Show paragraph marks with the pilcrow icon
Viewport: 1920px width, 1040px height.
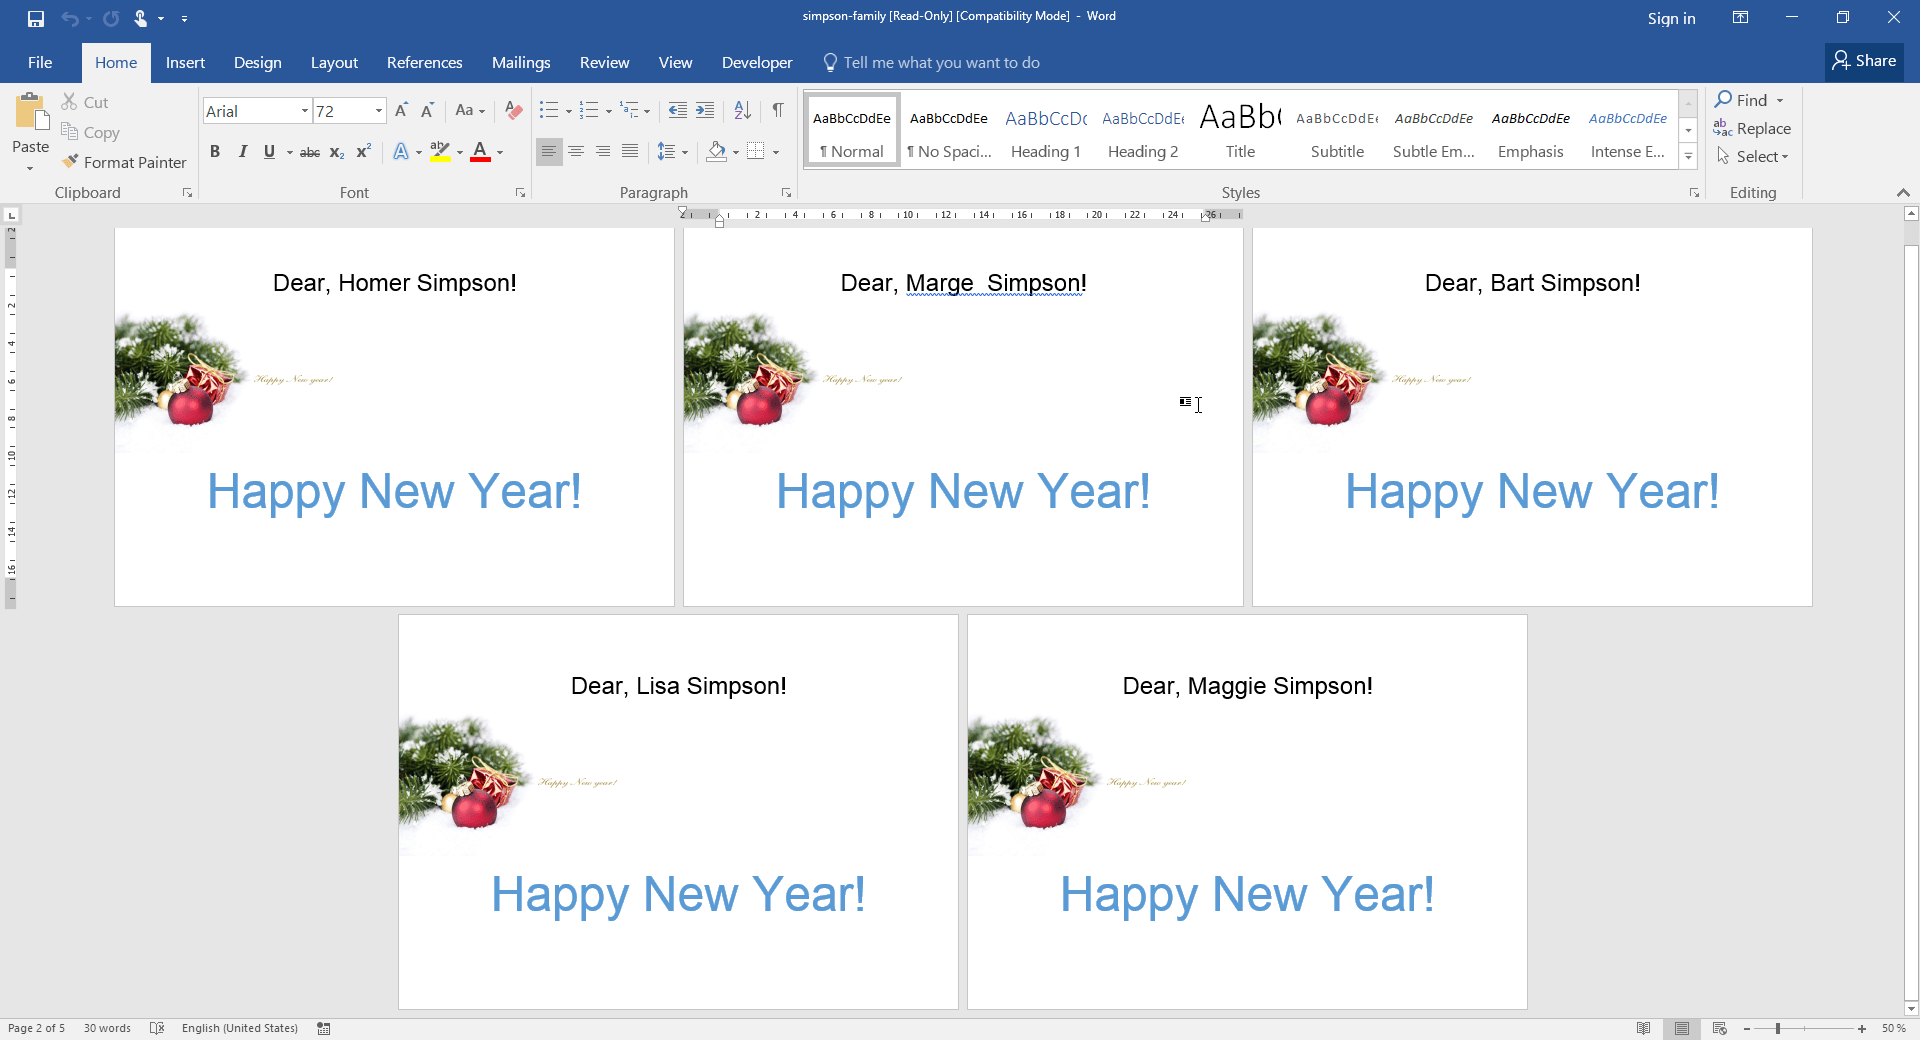779,110
